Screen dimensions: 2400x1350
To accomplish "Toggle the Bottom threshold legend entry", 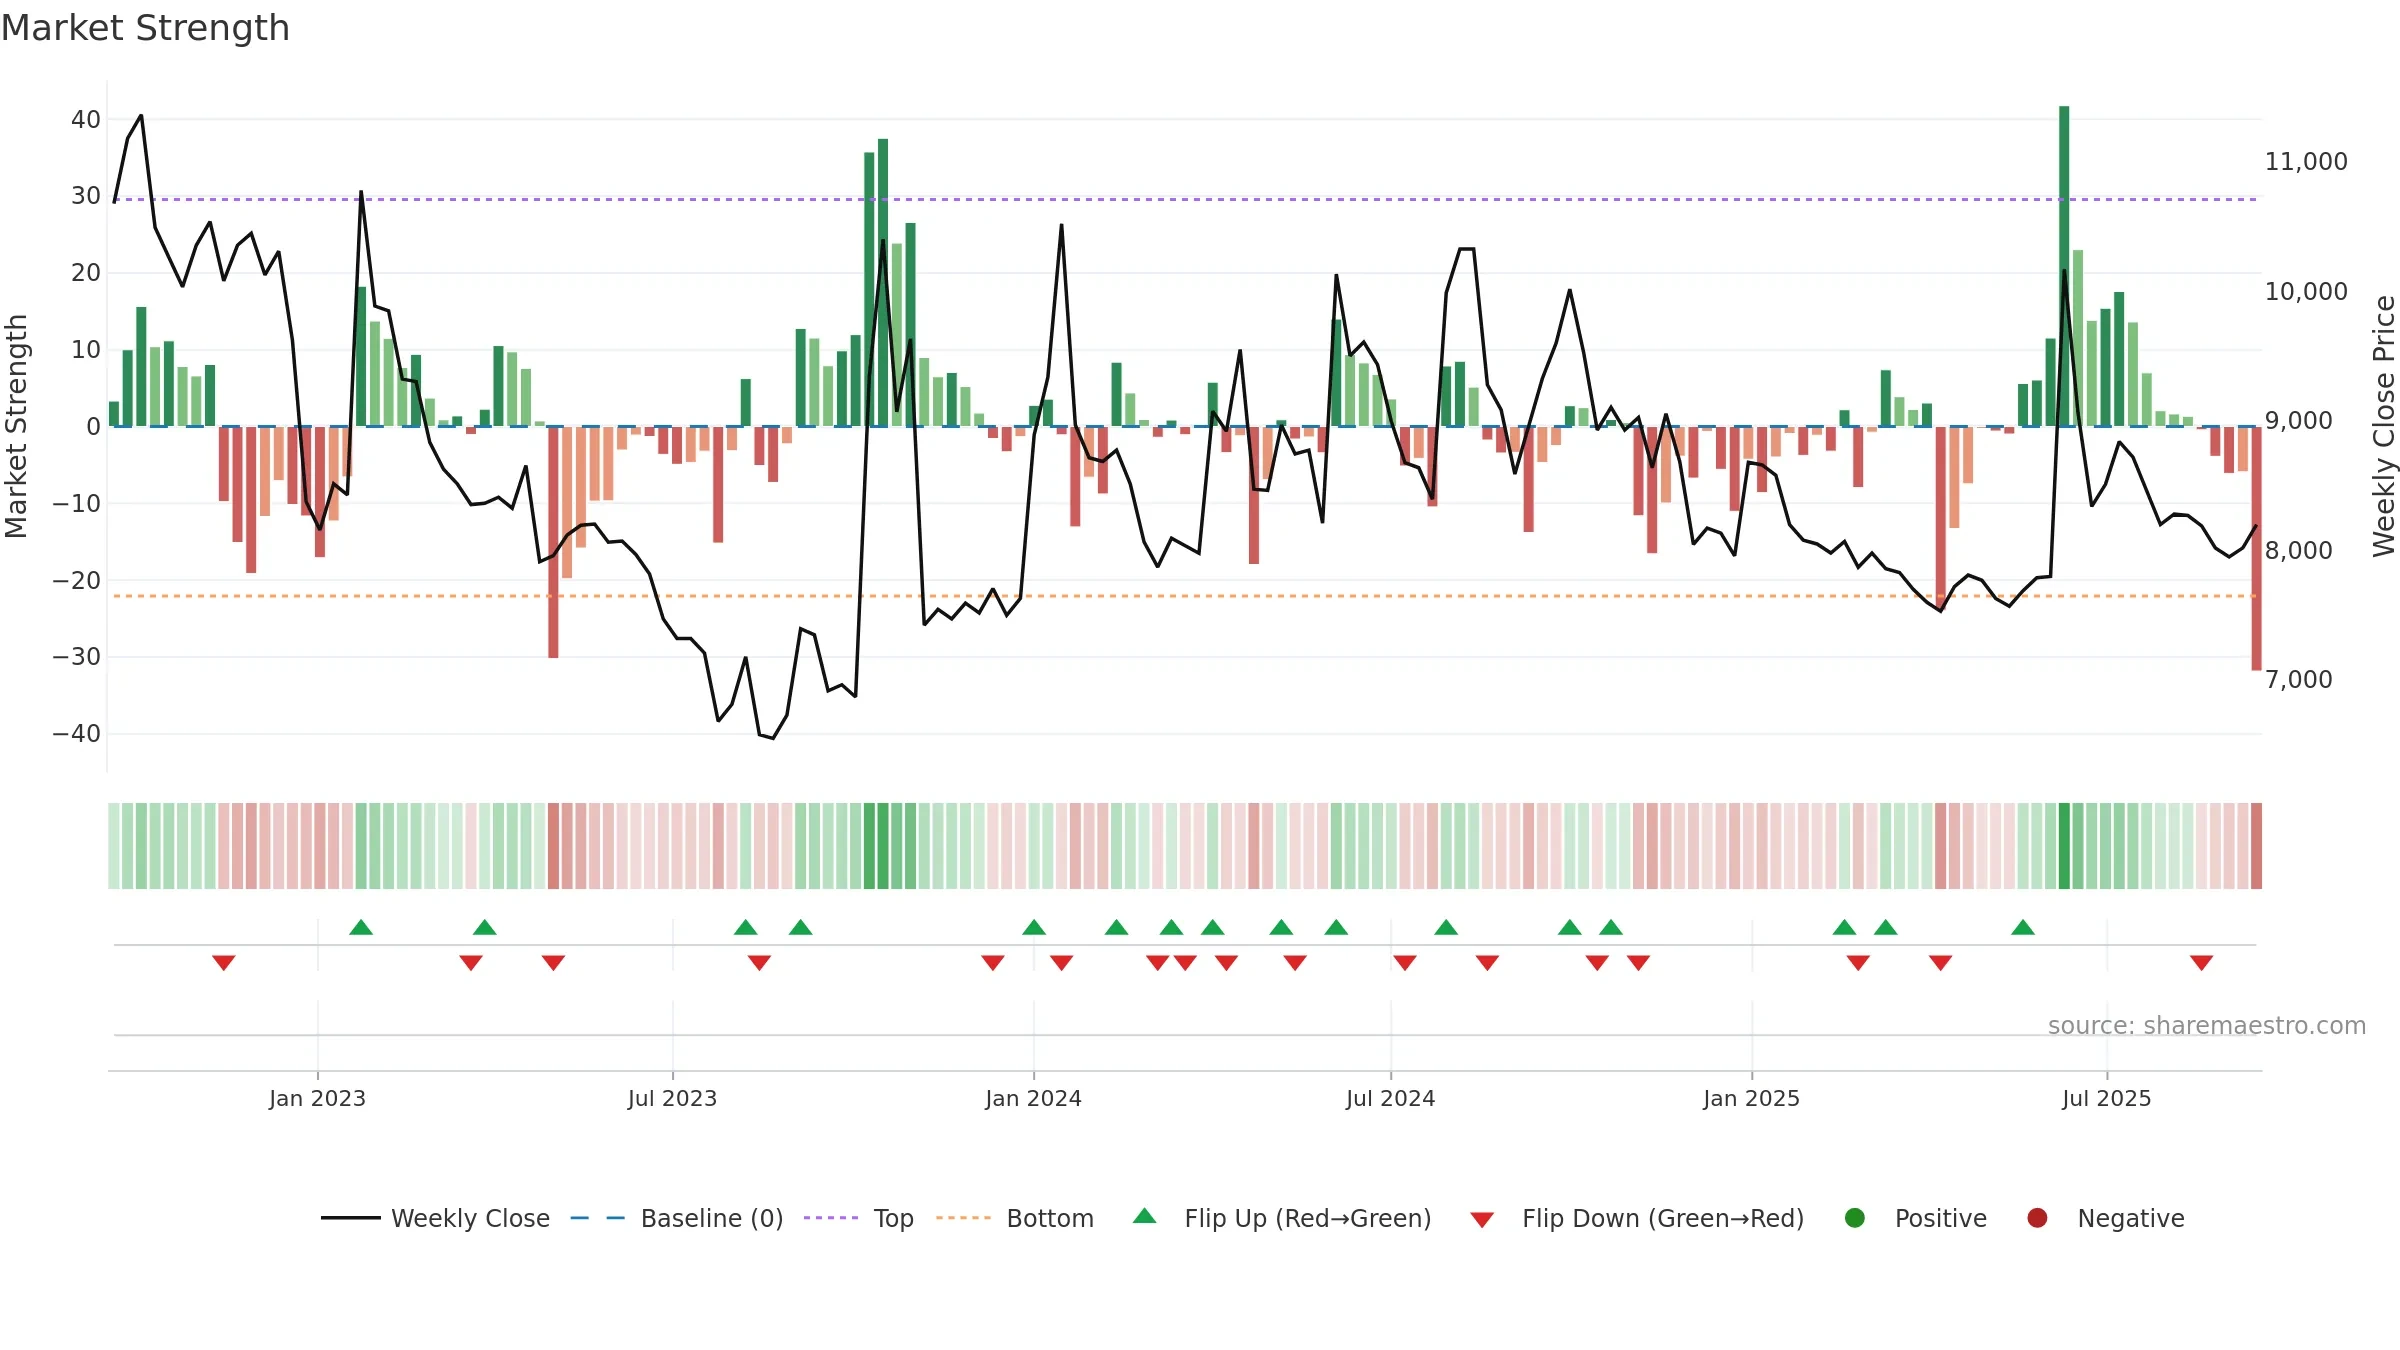I will [1015, 1218].
